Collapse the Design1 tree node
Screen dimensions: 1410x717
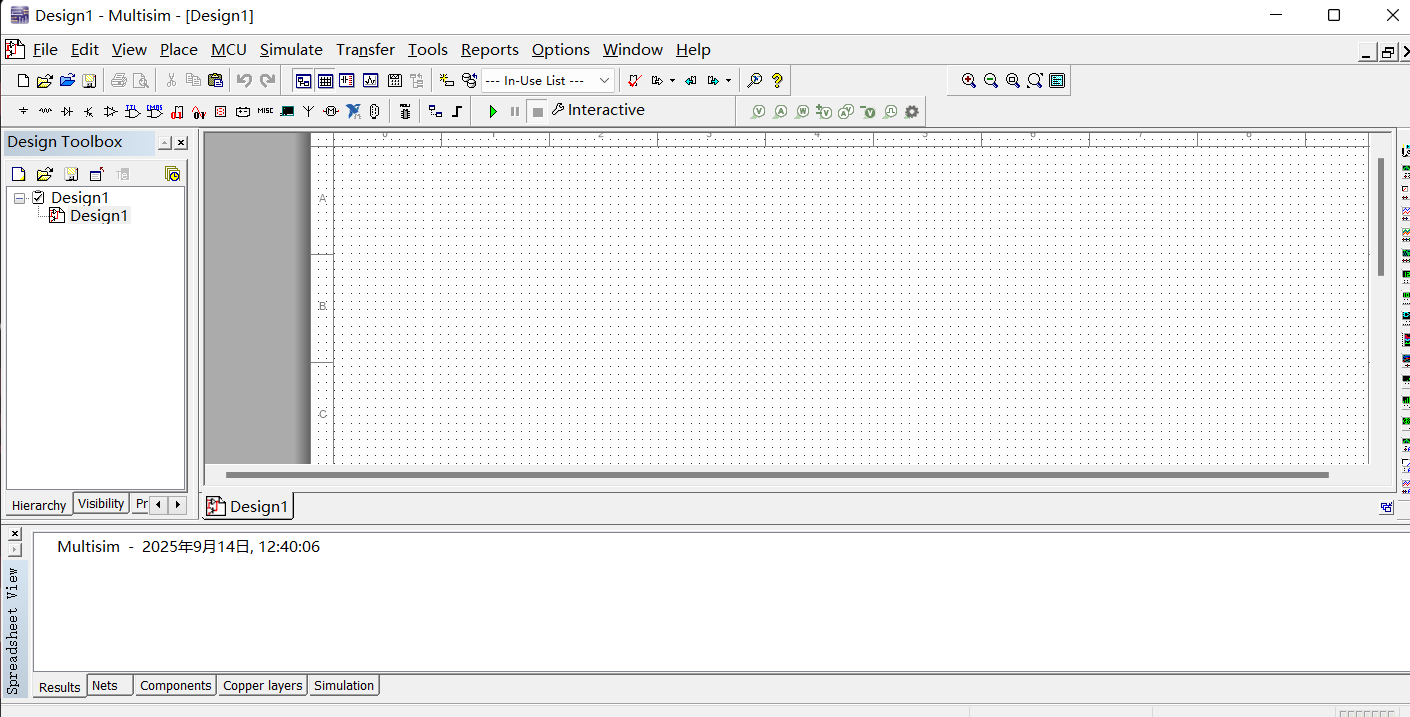(20, 198)
